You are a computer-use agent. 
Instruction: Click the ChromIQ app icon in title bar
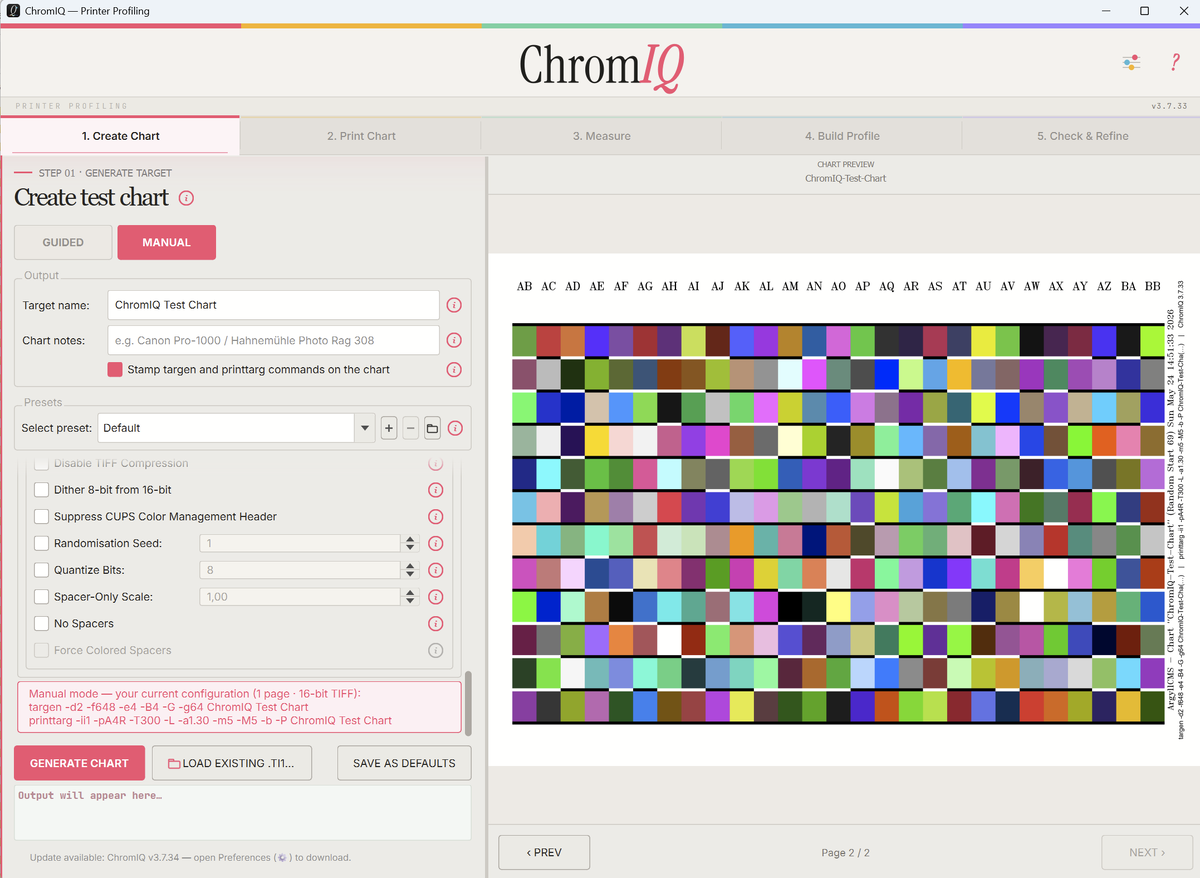[11, 10]
